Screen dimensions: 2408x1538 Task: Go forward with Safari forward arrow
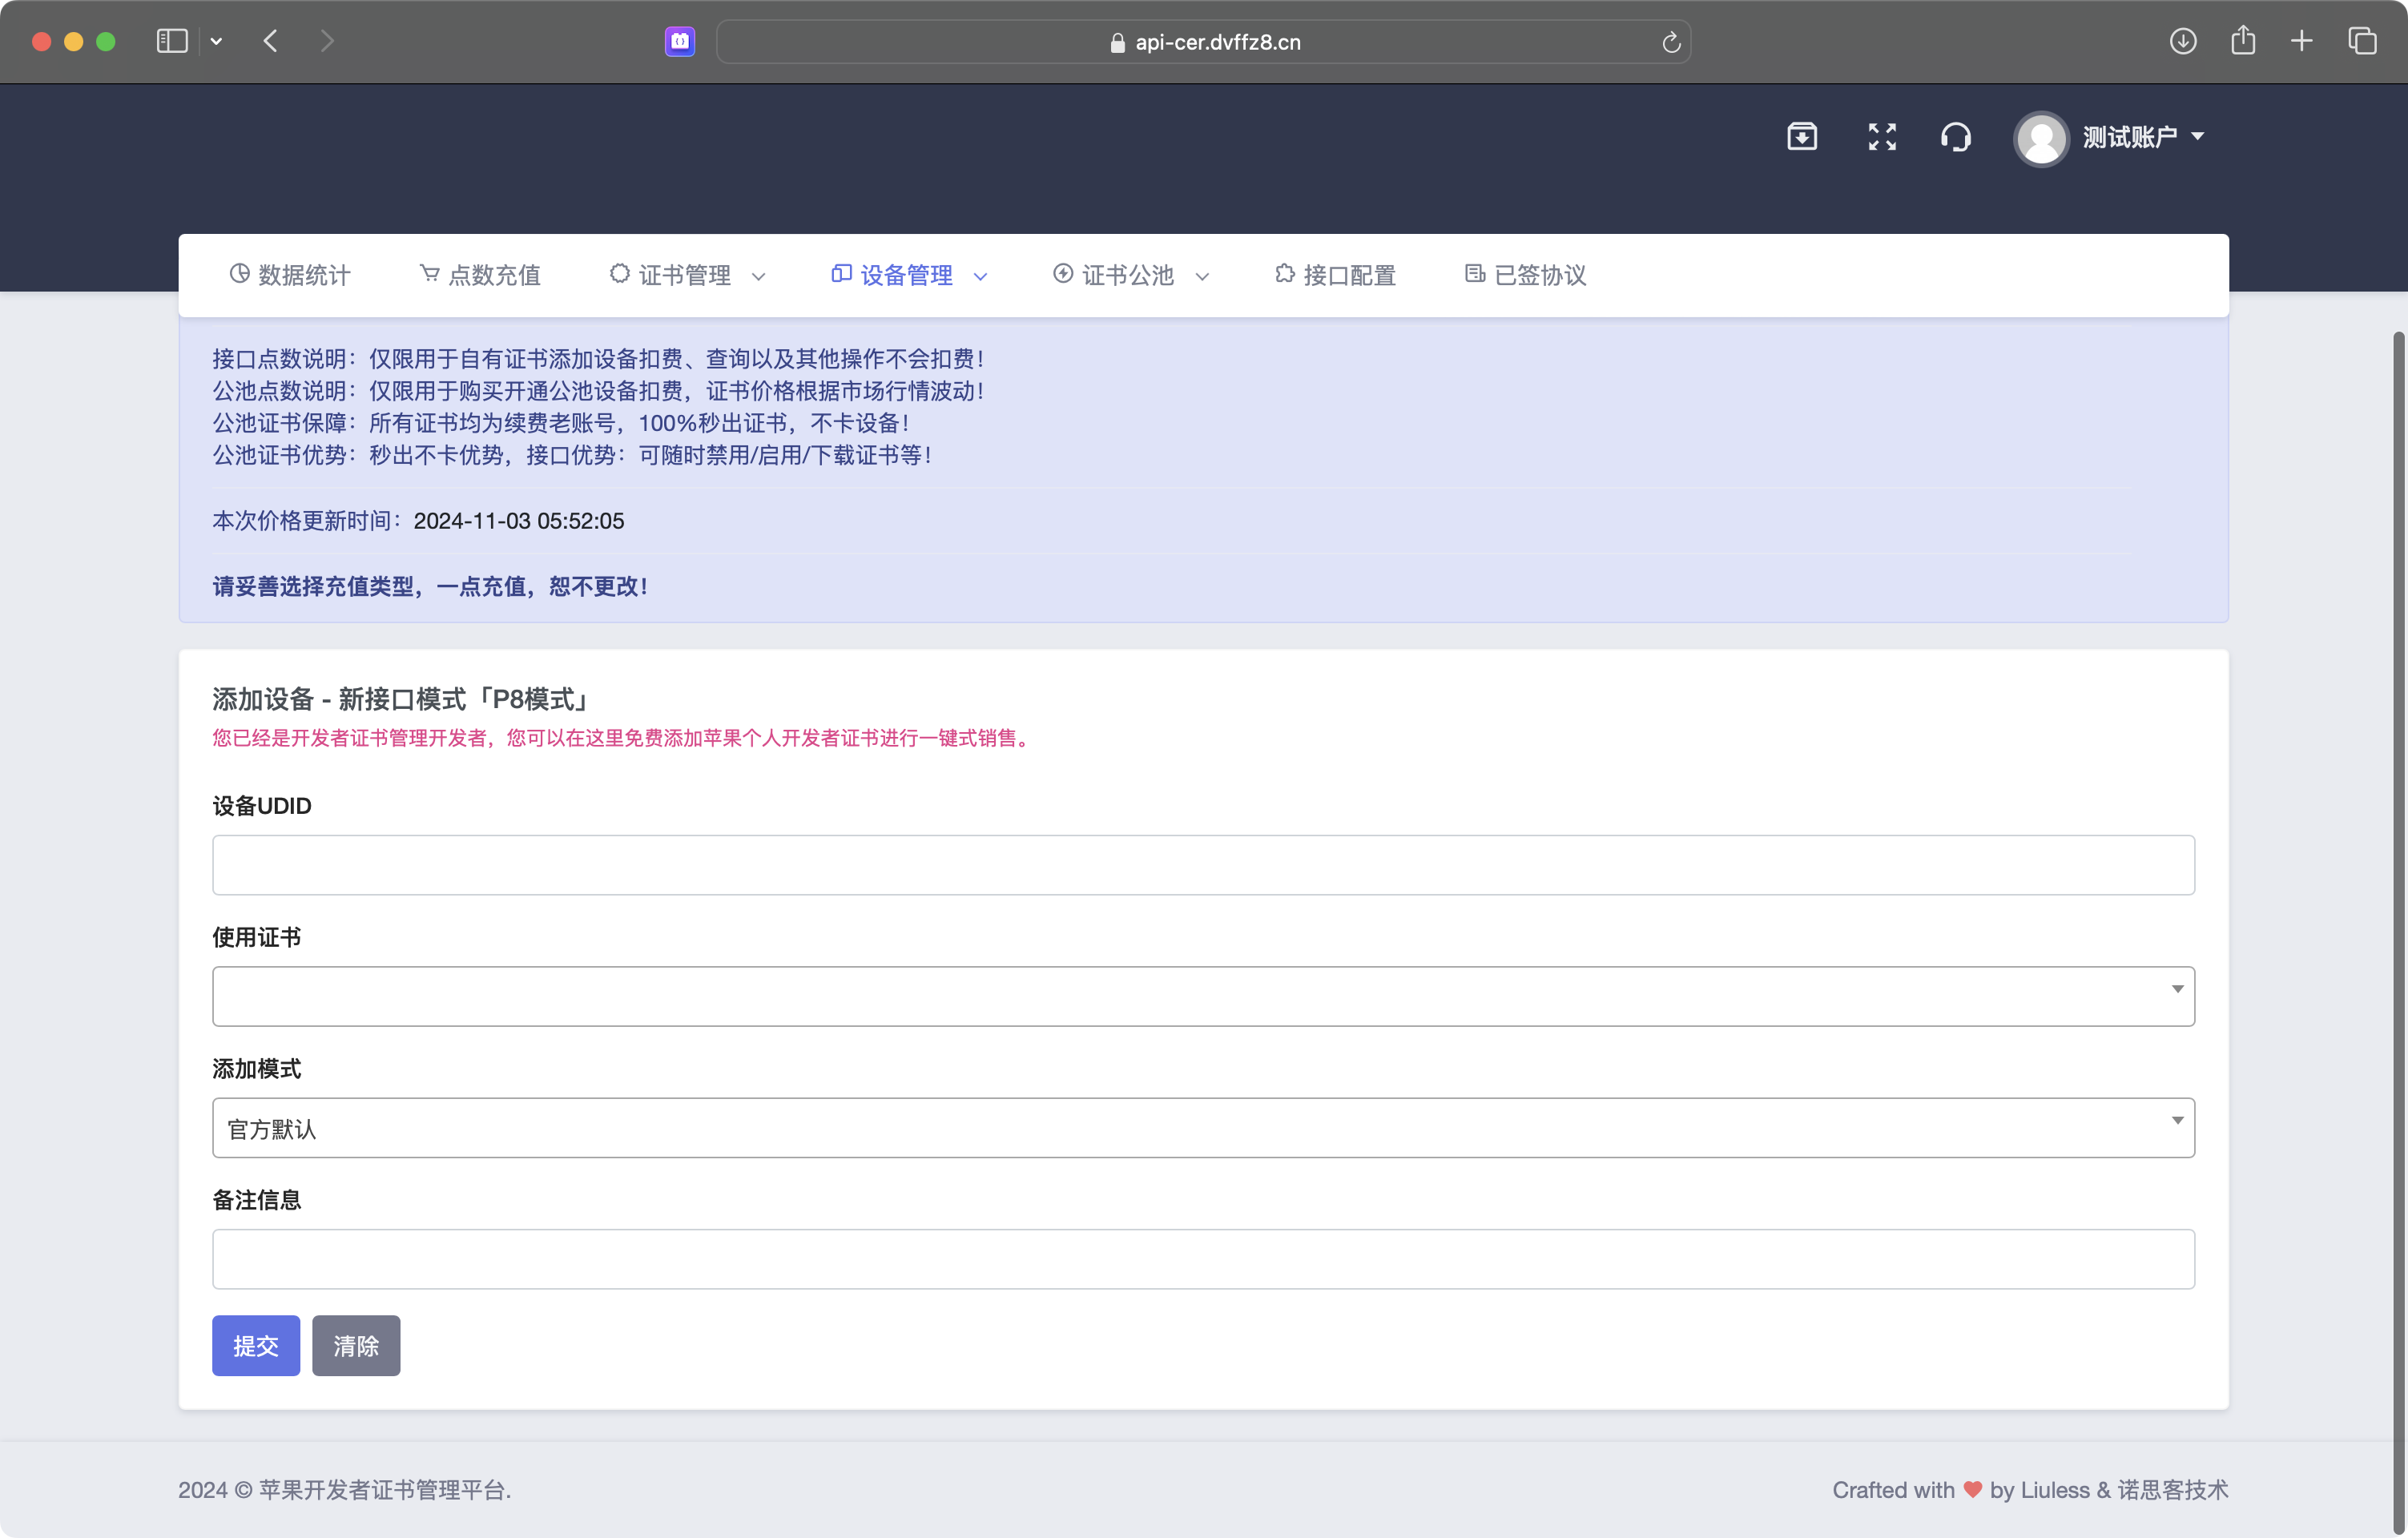tap(327, 41)
